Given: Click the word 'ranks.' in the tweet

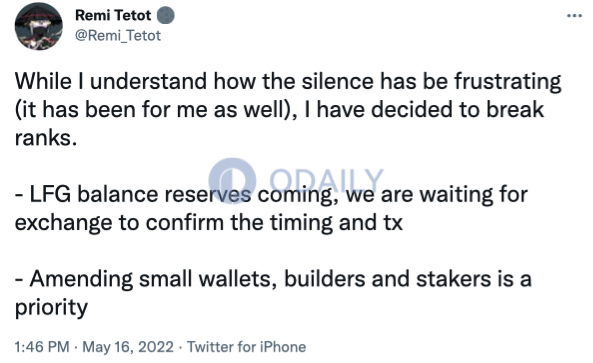Looking at the screenshot, I should [x=46, y=138].
